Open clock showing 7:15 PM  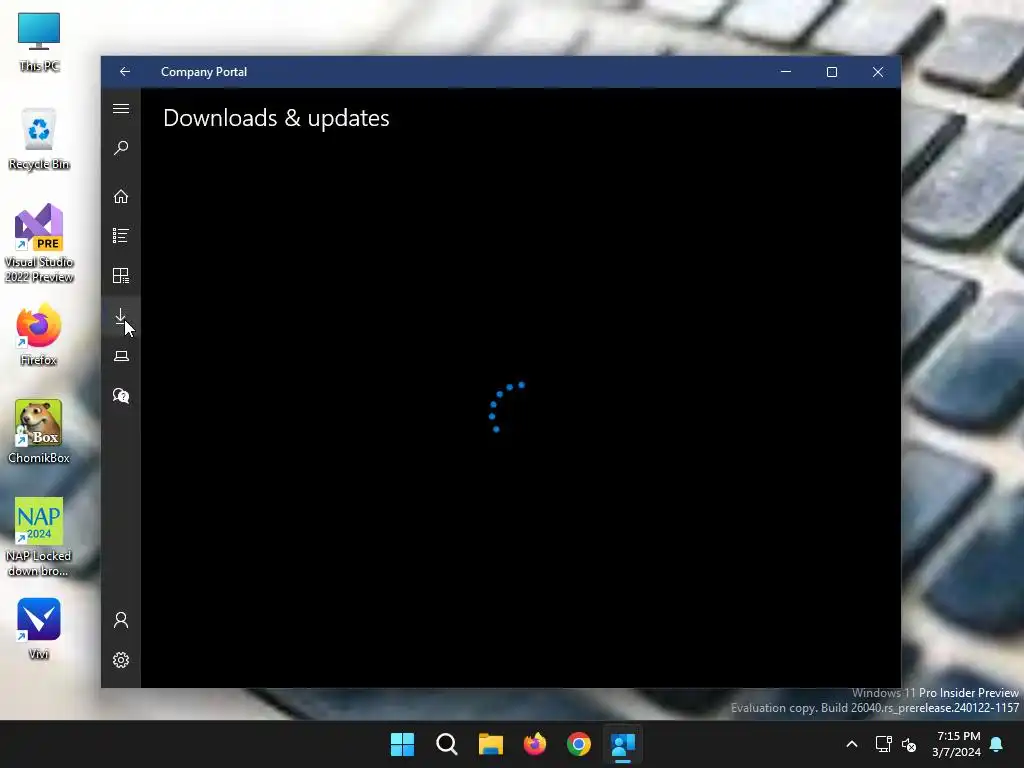(957, 744)
